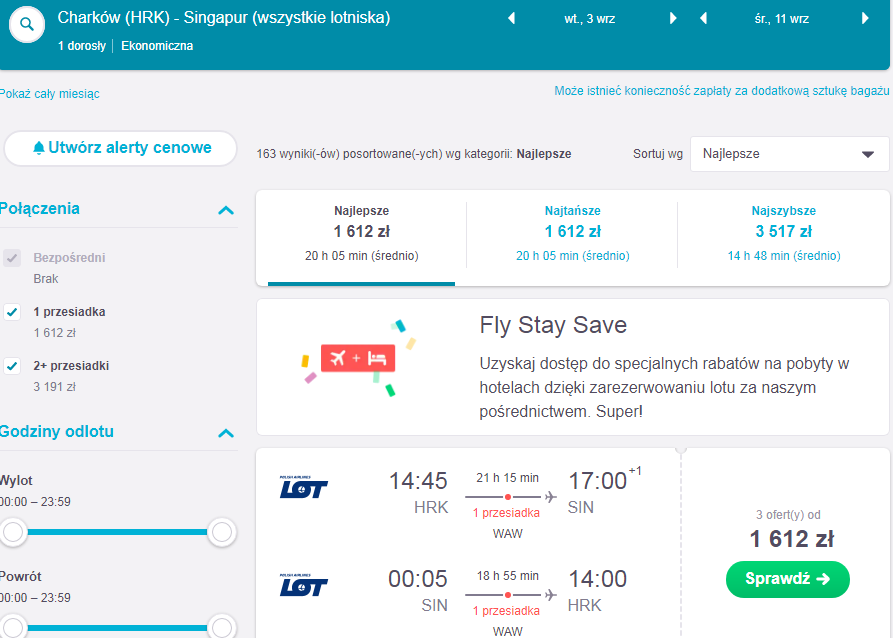Uncheck the 1 przesiadka filter
The image size is (893, 638).
[x=12, y=312]
